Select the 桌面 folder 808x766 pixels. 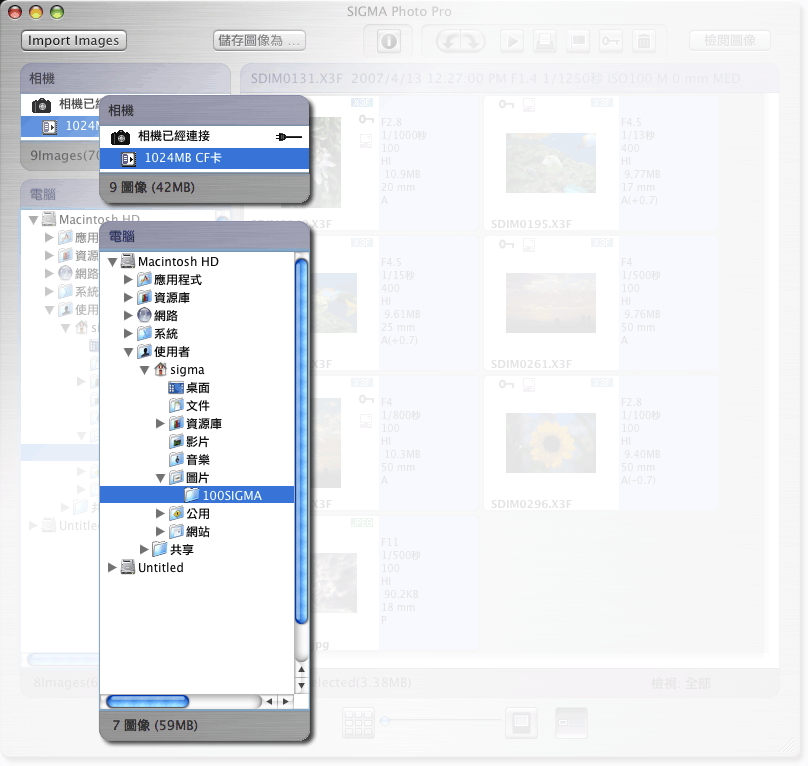pyautogui.click(x=198, y=388)
